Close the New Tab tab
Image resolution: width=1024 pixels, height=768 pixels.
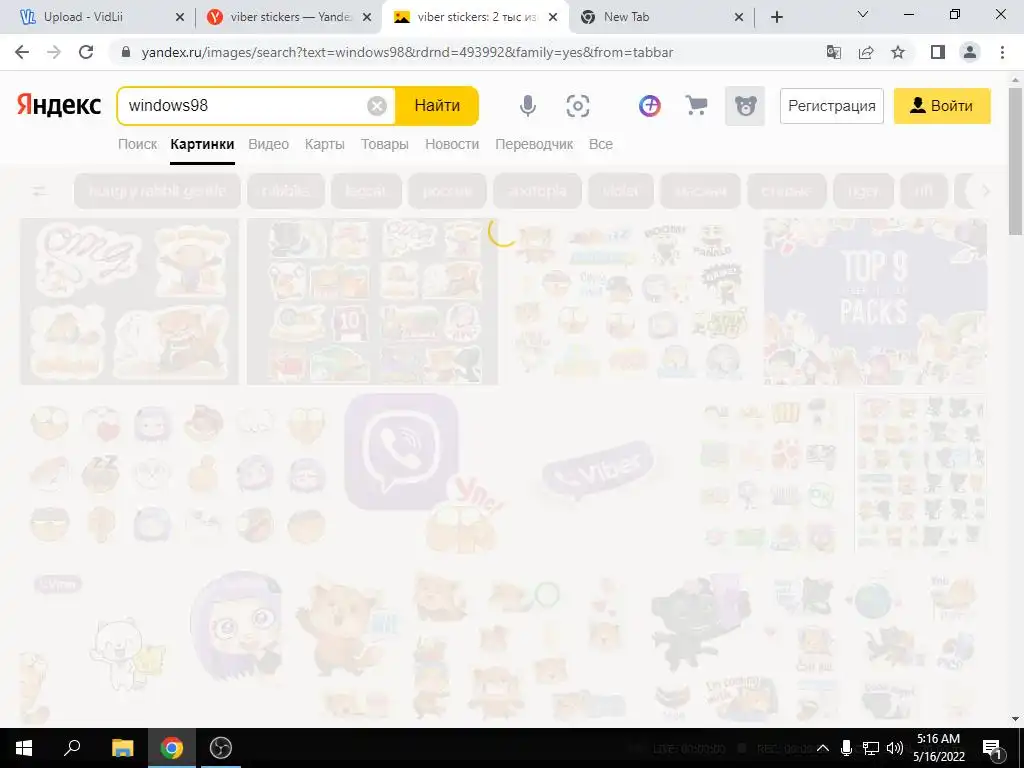click(x=739, y=18)
